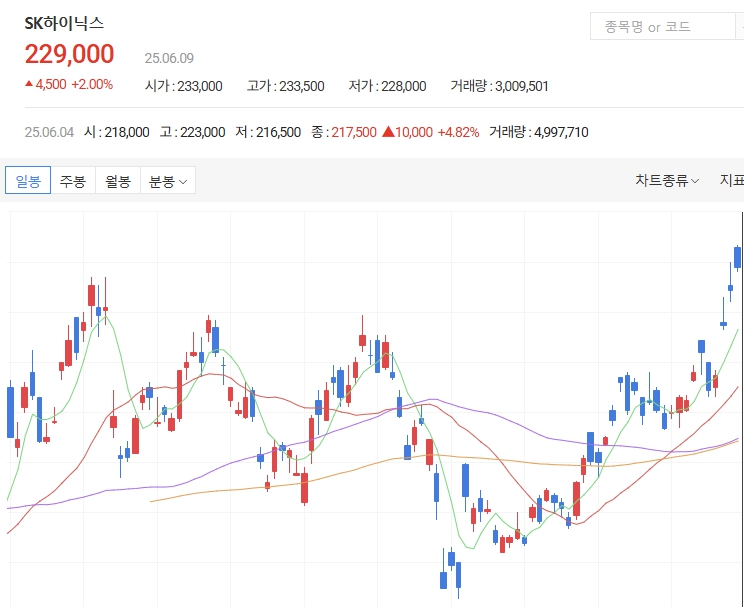Click the date 25.06.09

(169, 58)
